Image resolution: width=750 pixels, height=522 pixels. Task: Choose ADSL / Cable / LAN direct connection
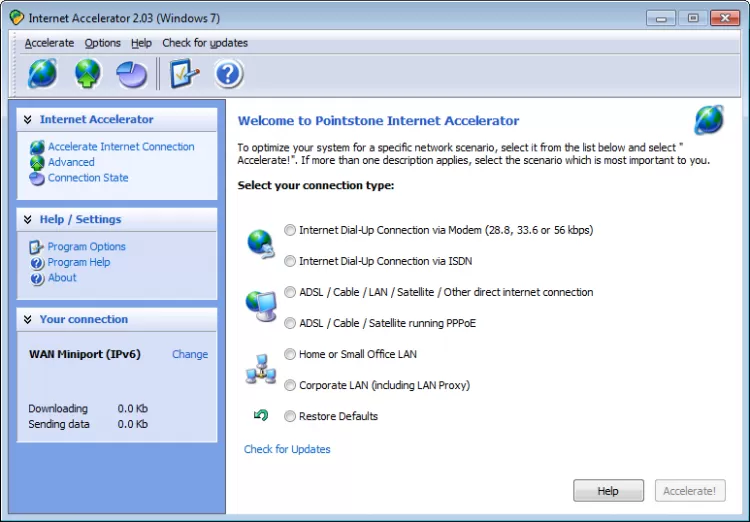pos(290,292)
